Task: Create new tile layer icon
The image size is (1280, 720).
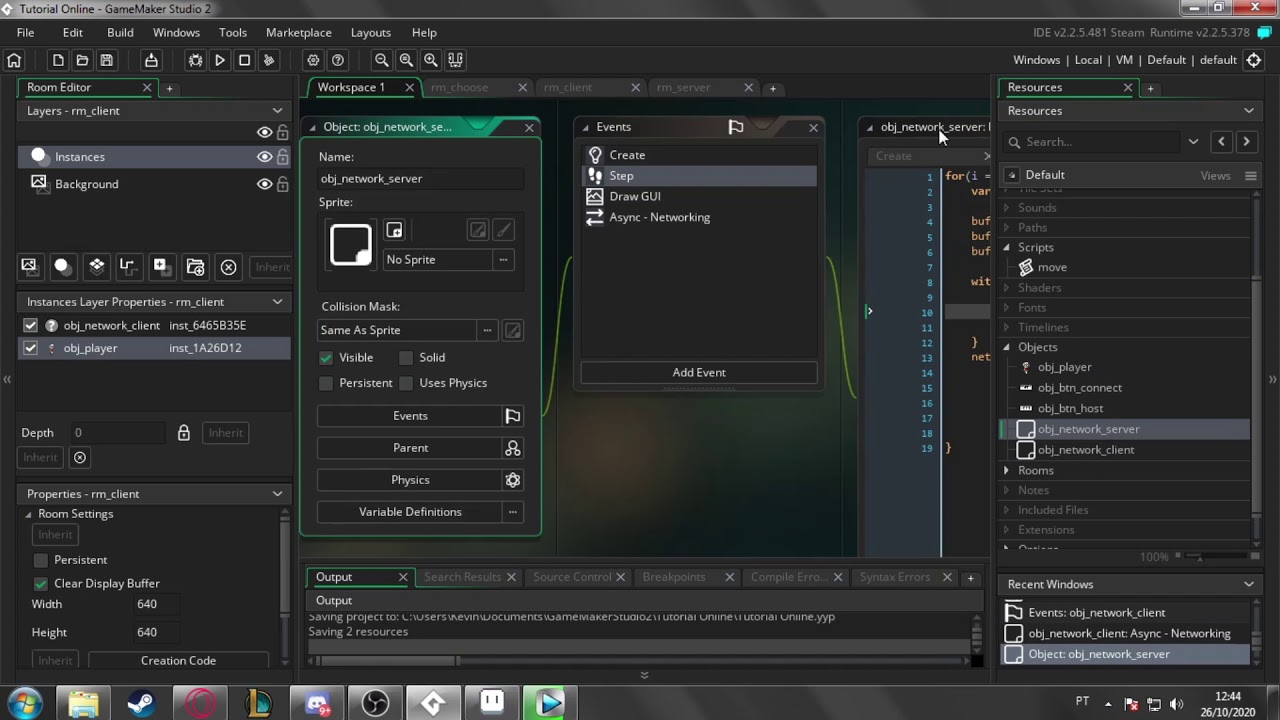Action: (96, 266)
